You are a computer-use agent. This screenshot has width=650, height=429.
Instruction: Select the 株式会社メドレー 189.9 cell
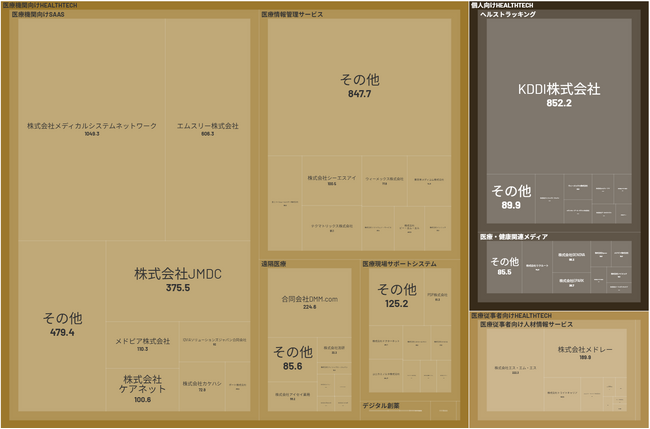[585, 353]
